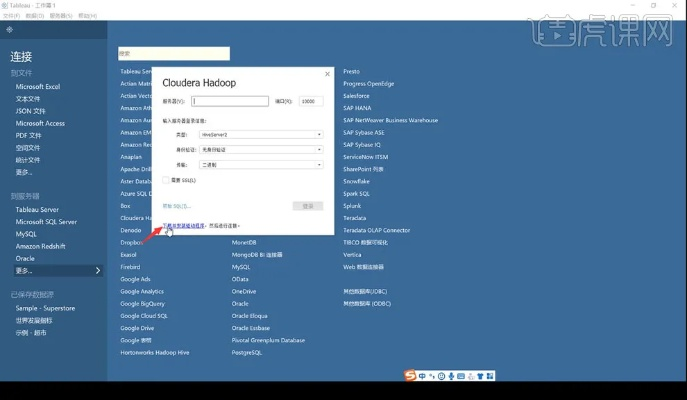Select Pivotal Greenplum Database connector
This screenshot has height=400, width=687.
[x=268, y=340]
